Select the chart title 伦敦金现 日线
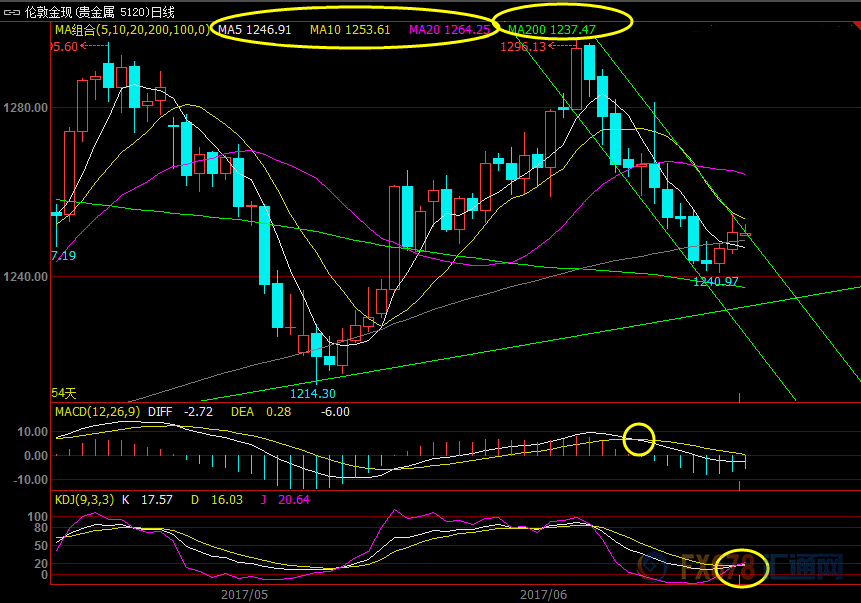 98,11
